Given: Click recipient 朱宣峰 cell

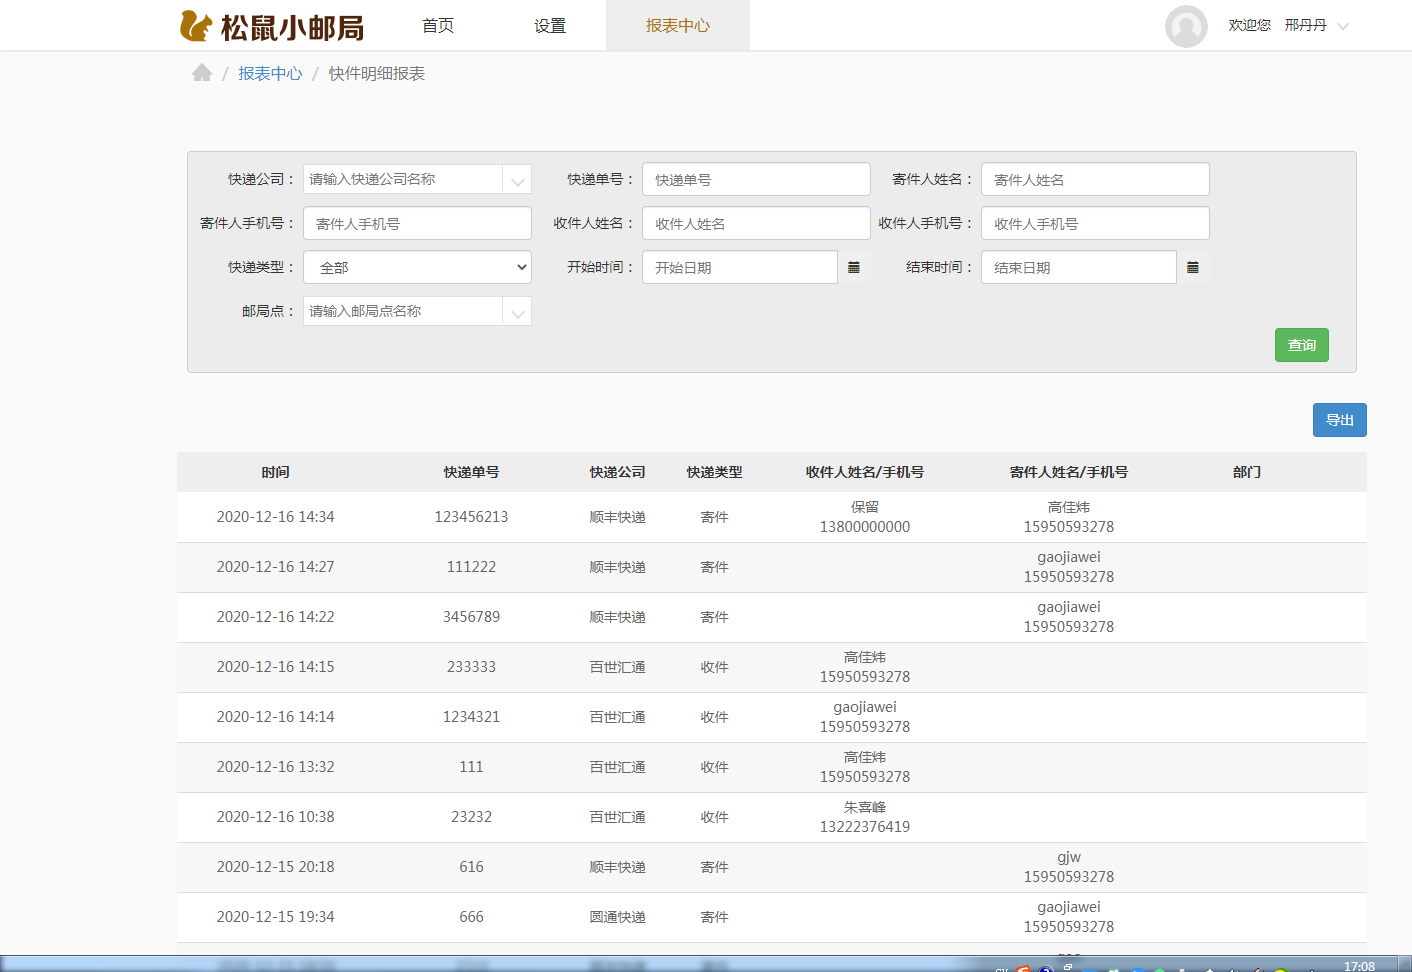Looking at the screenshot, I should click(865, 817).
